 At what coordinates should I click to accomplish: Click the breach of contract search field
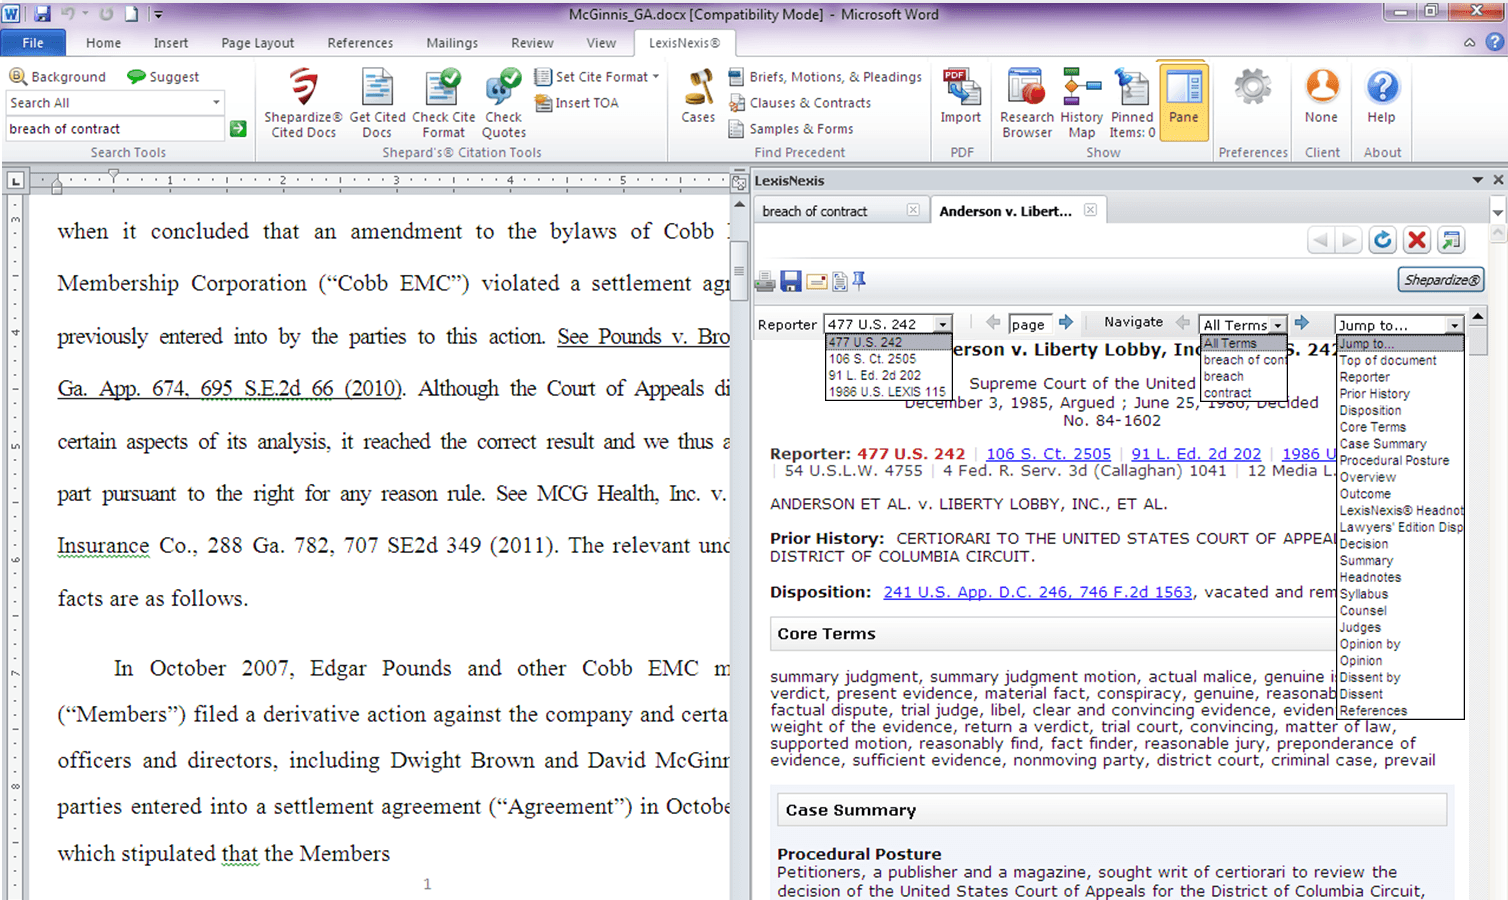[x=114, y=129]
